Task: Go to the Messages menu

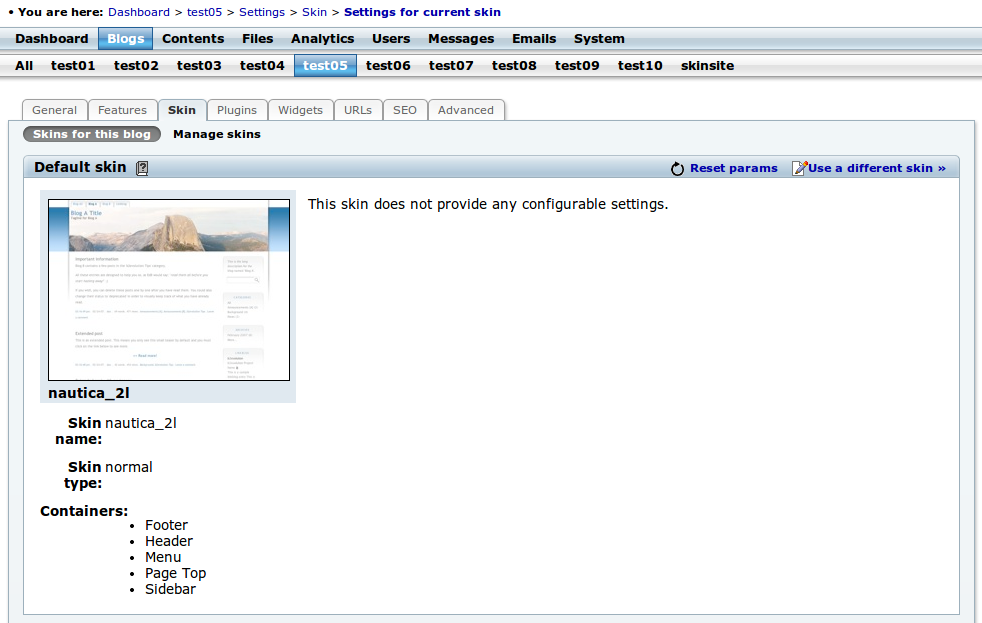Action: point(461,39)
